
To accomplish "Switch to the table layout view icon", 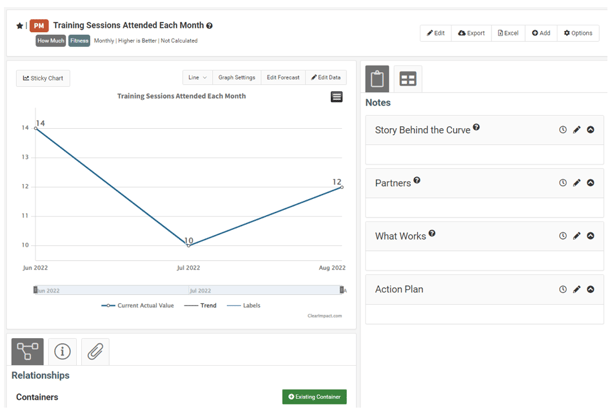I will click(408, 79).
